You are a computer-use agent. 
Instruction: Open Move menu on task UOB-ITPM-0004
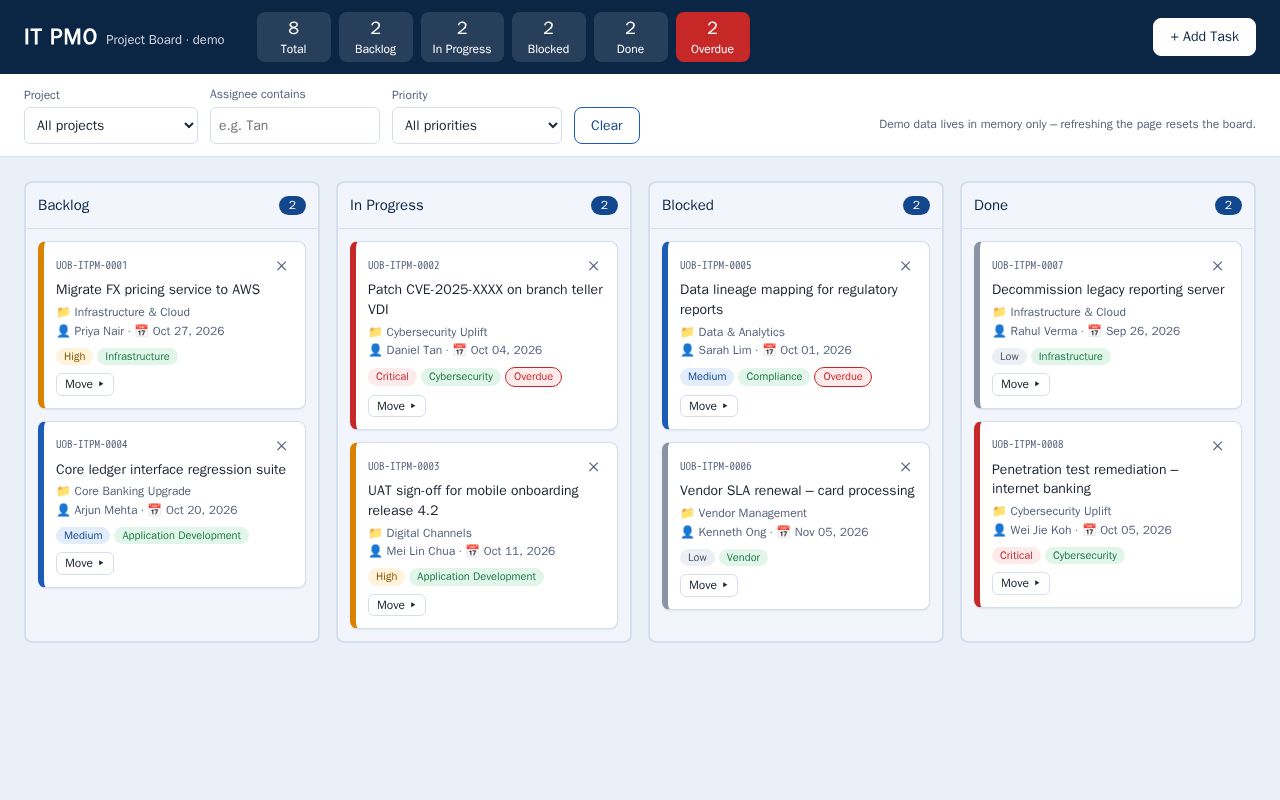[85, 563]
